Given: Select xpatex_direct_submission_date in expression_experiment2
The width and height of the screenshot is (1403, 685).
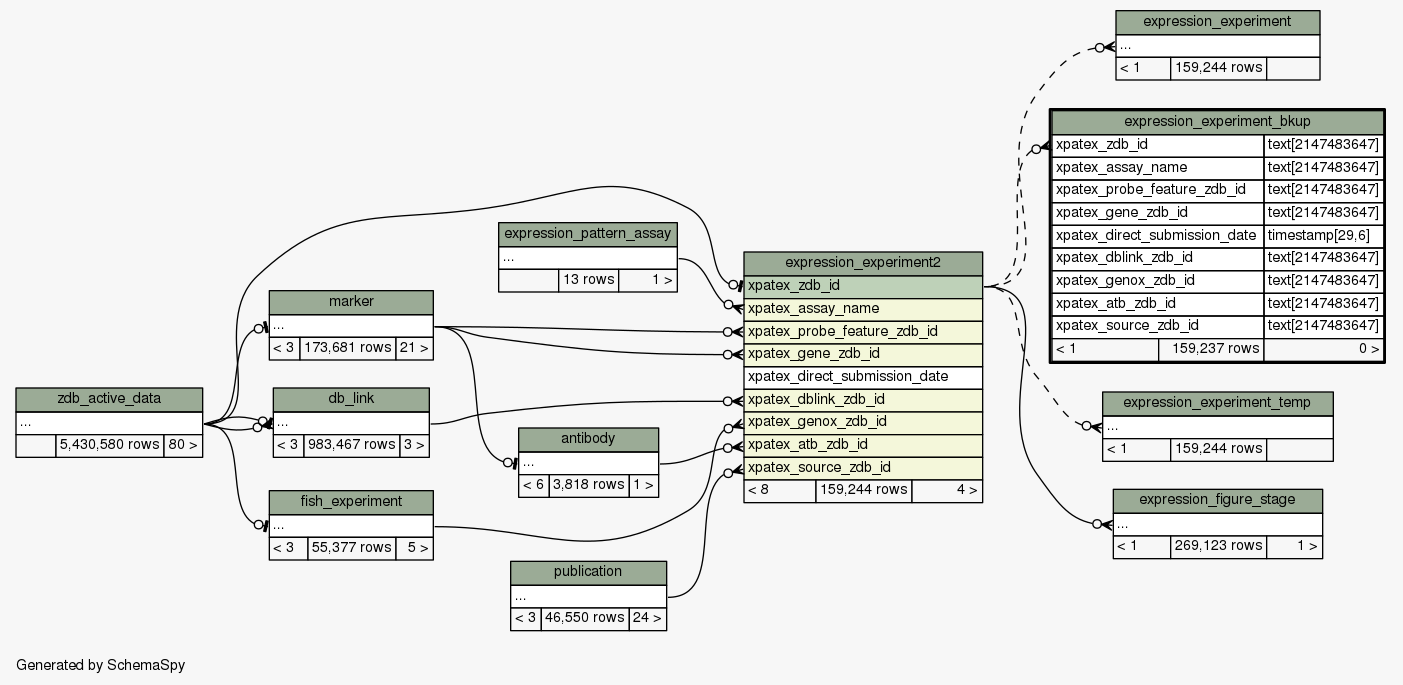Looking at the screenshot, I should tap(863, 377).
